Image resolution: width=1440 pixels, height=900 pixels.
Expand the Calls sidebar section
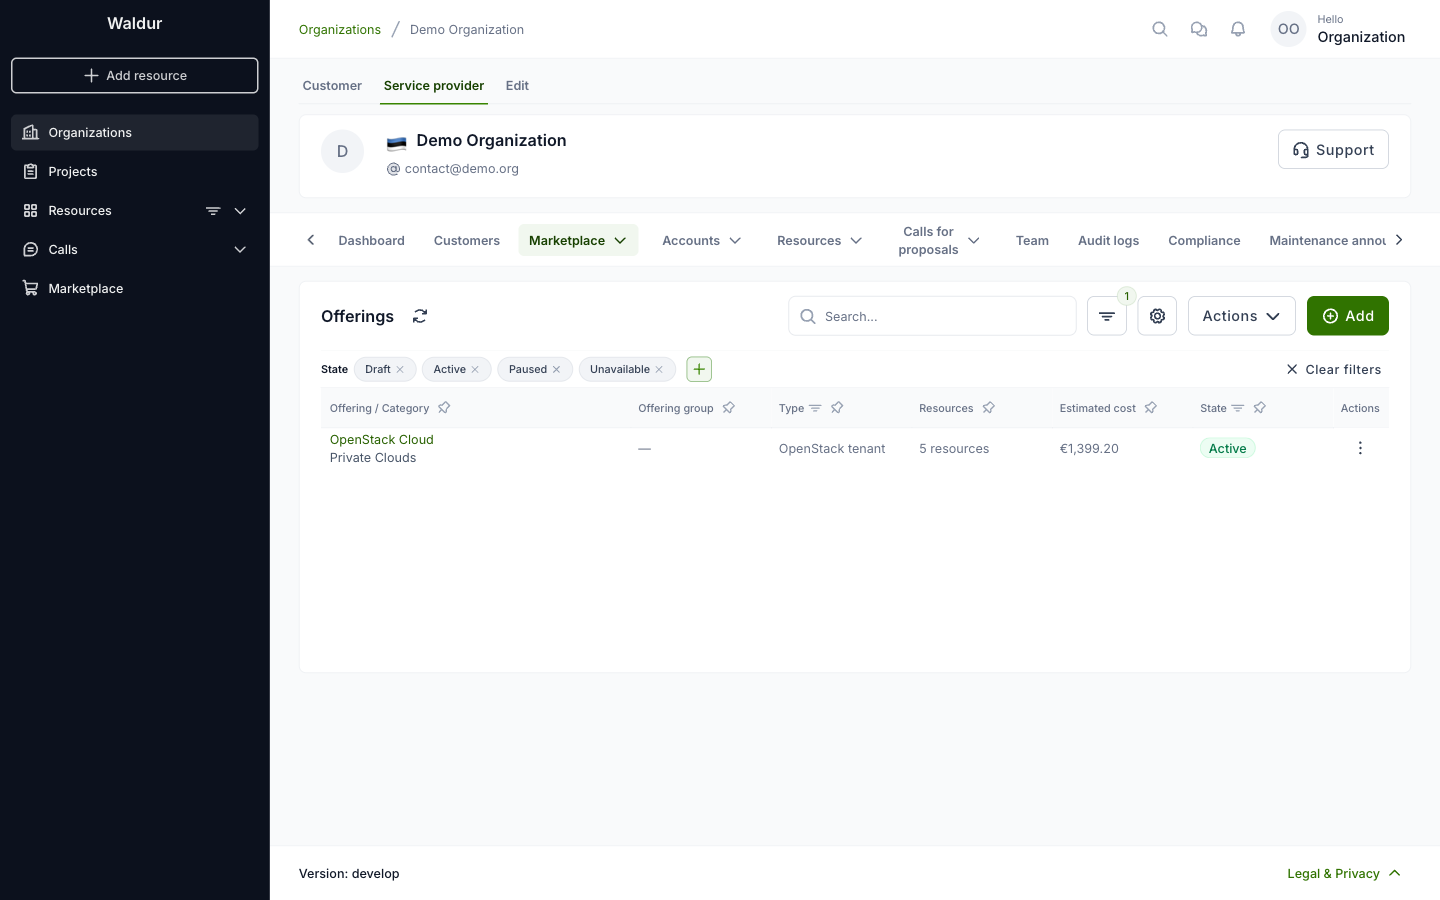click(x=240, y=250)
